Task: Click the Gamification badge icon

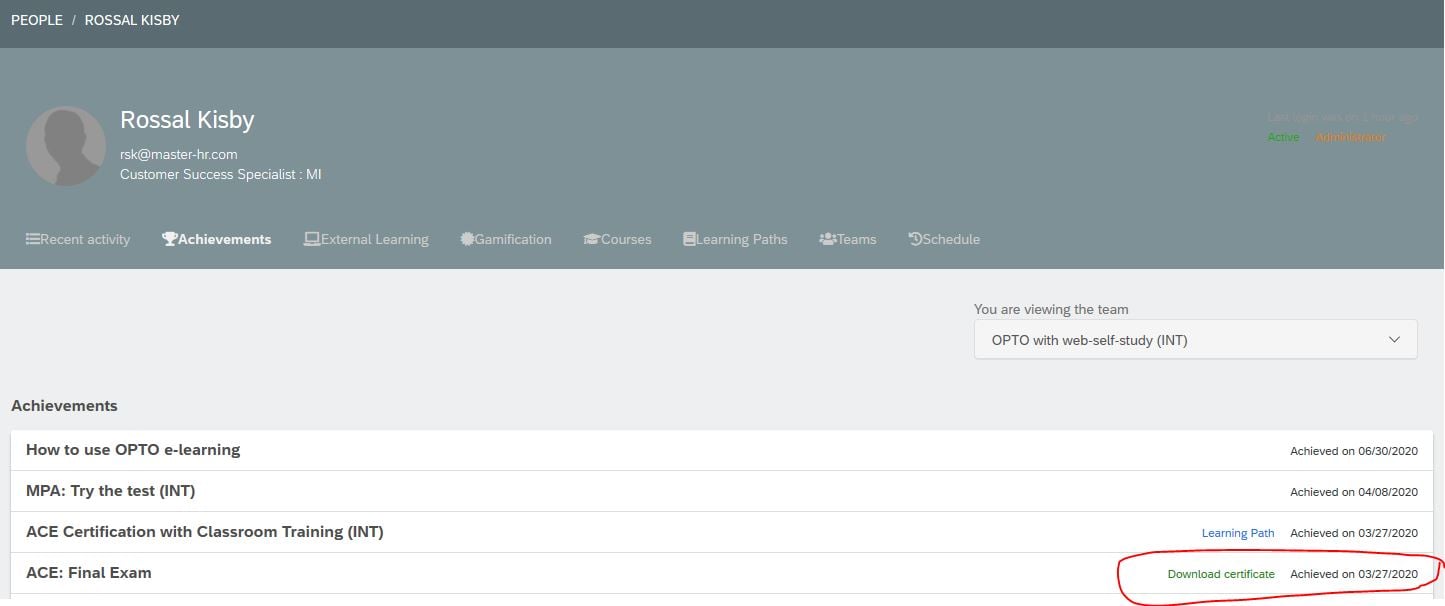Action: [467, 240]
